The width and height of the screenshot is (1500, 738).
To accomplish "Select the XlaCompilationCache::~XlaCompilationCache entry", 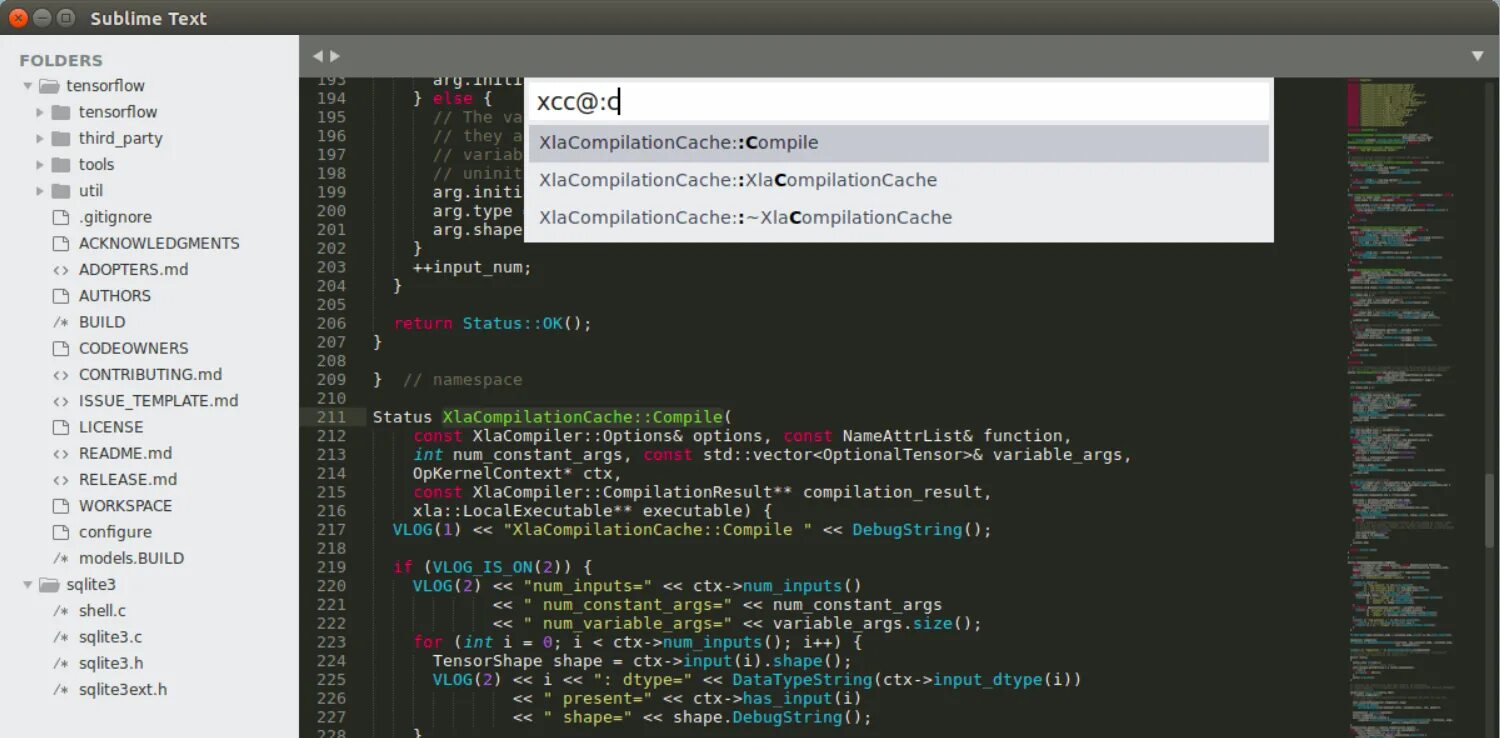I will click(x=744, y=217).
